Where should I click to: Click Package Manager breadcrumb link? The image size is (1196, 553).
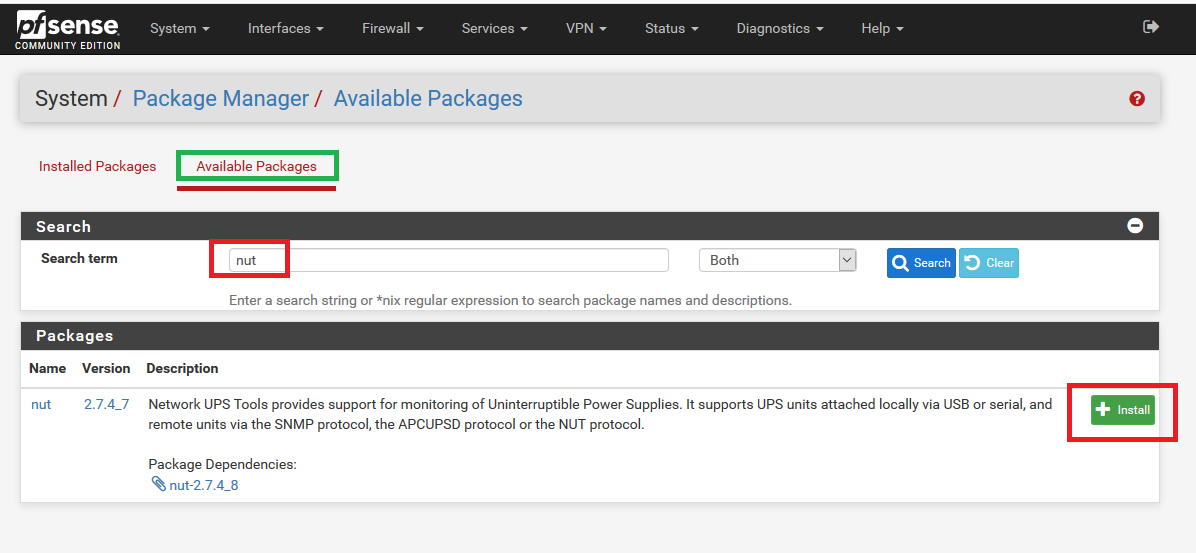click(220, 98)
